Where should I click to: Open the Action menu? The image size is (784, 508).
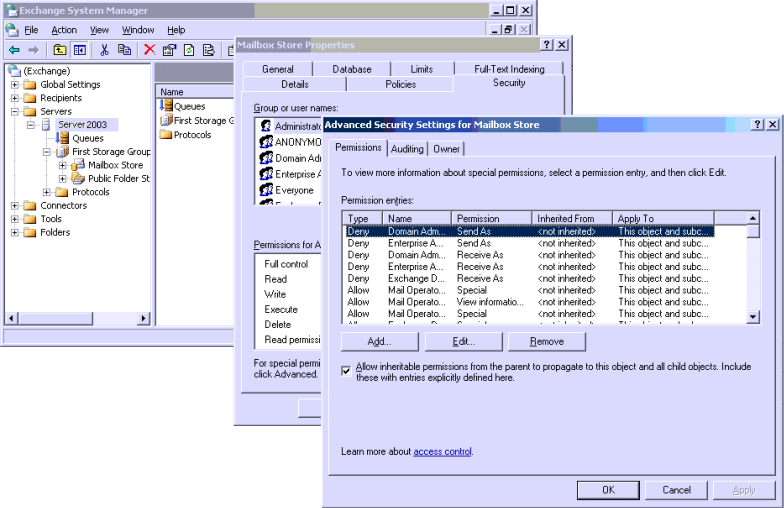(x=64, y=30)
